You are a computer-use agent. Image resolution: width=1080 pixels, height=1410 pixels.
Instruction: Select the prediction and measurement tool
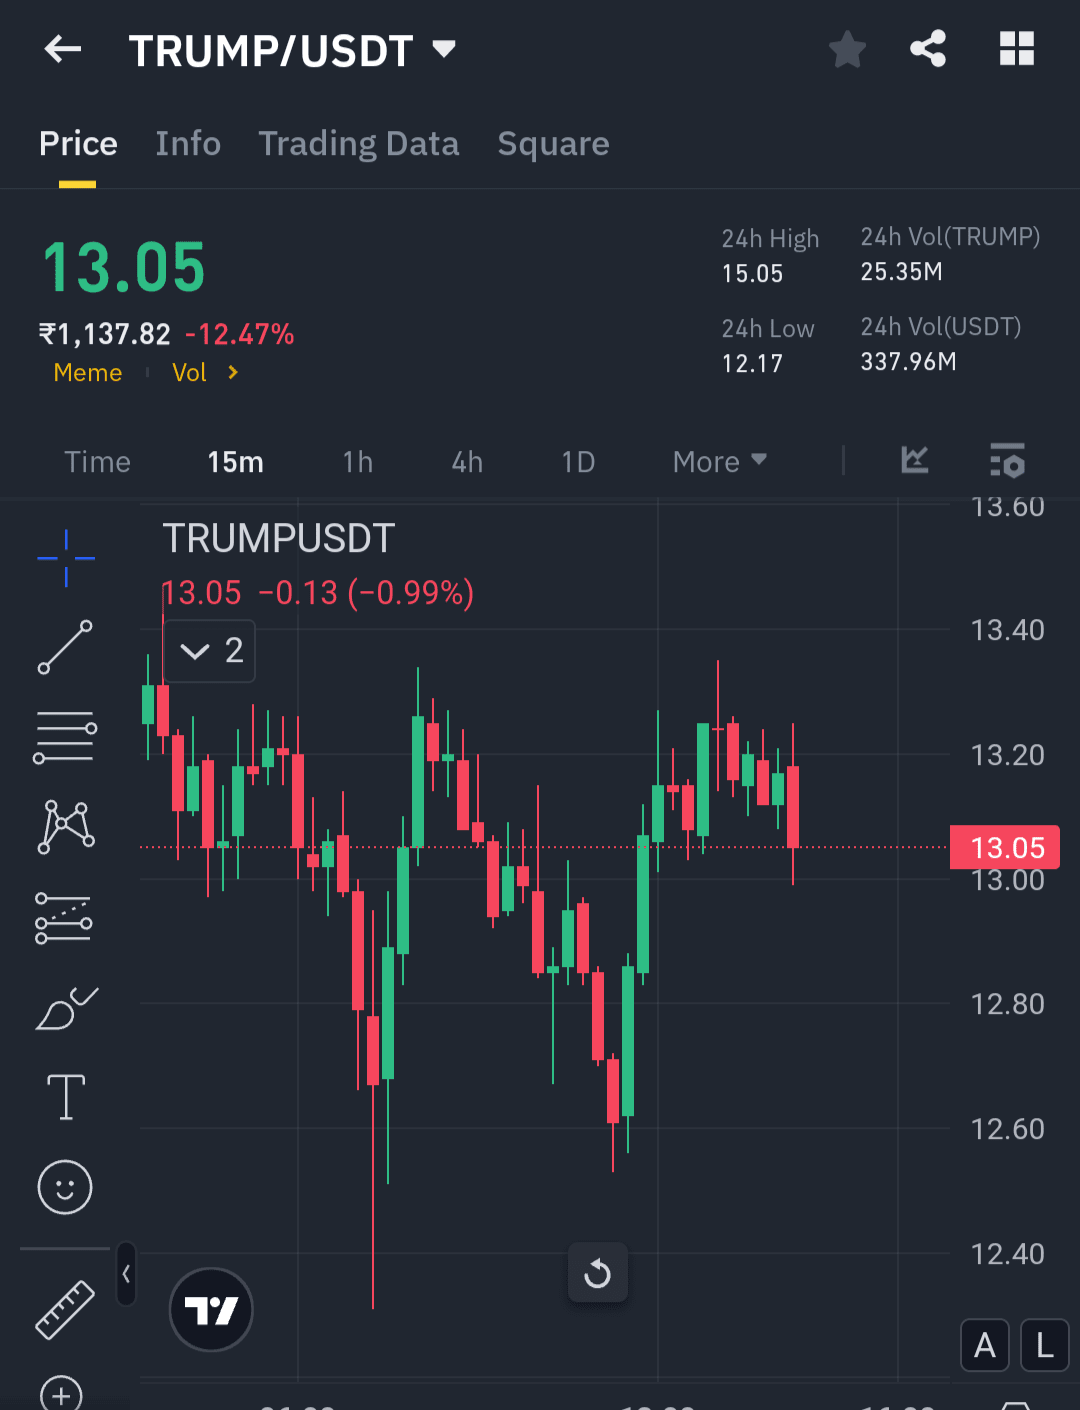[x=64, y=917]
